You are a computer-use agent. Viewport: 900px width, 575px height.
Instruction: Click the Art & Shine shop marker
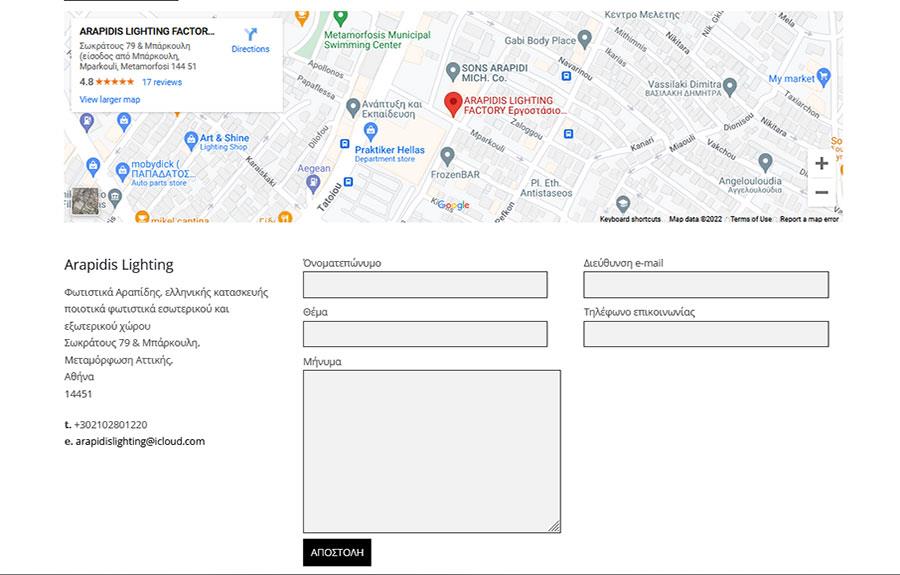(191, 141)
